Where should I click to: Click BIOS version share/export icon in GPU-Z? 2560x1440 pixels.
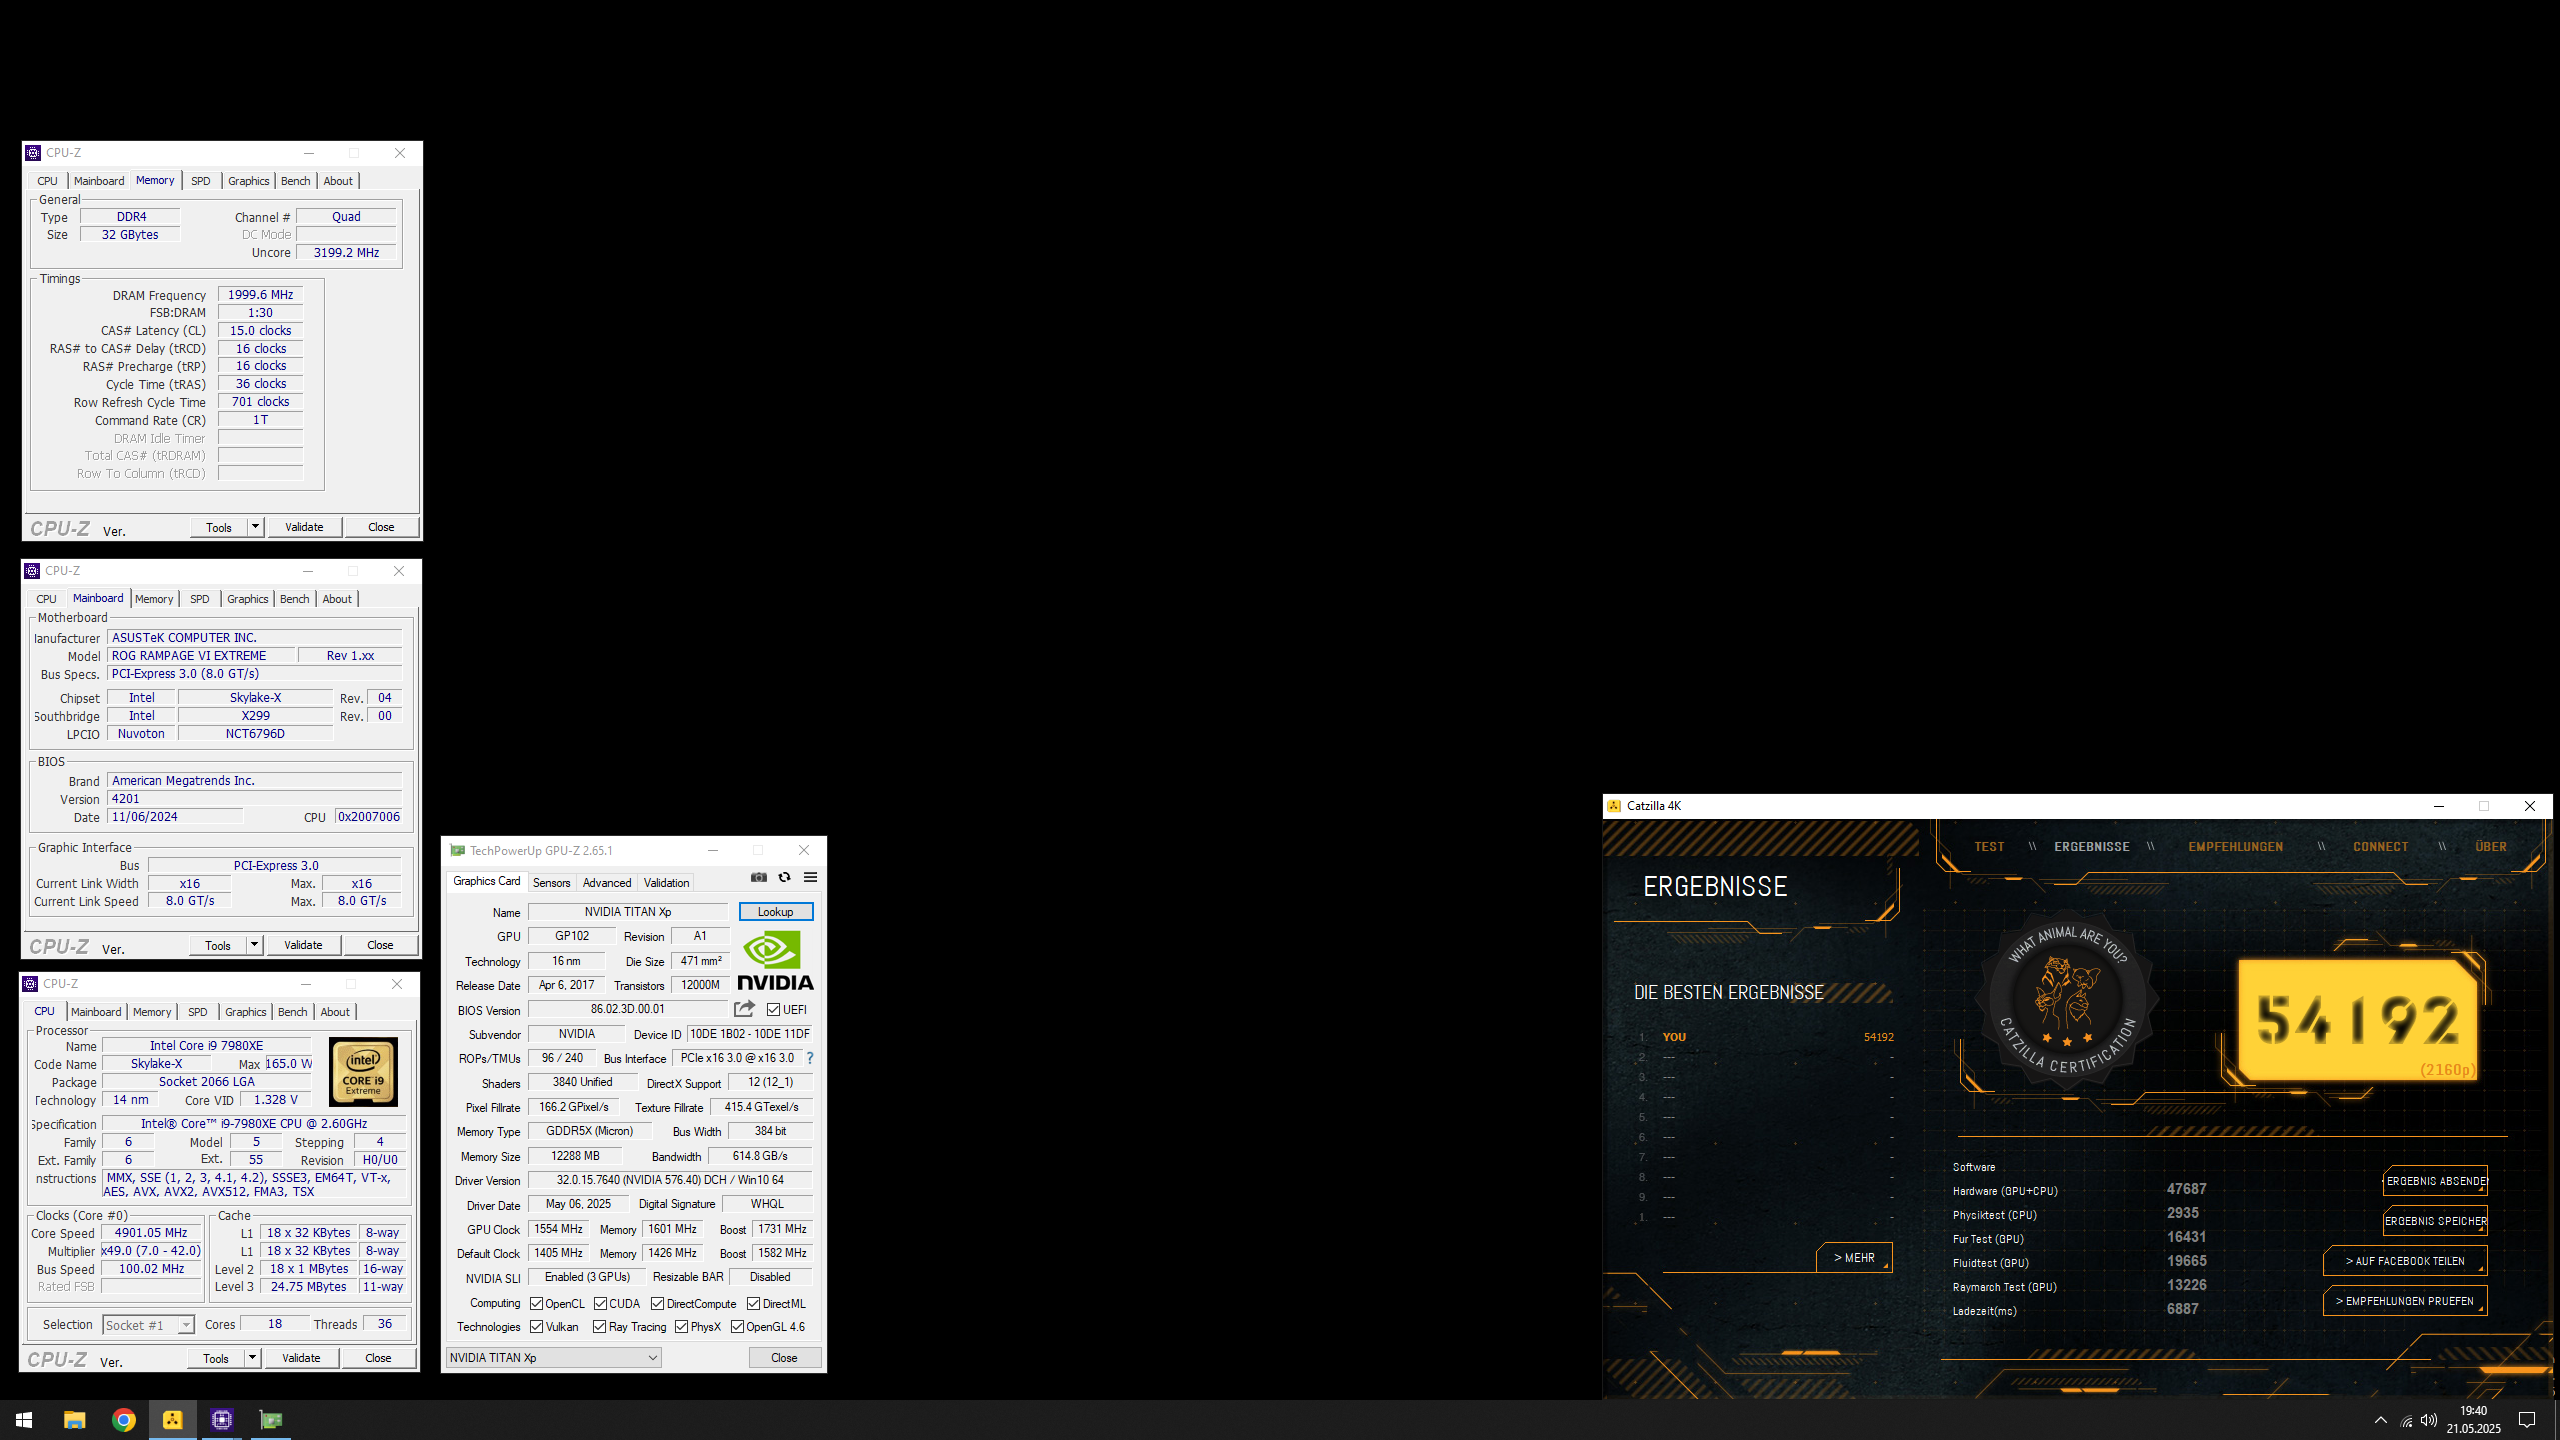tap(744, 1009)
